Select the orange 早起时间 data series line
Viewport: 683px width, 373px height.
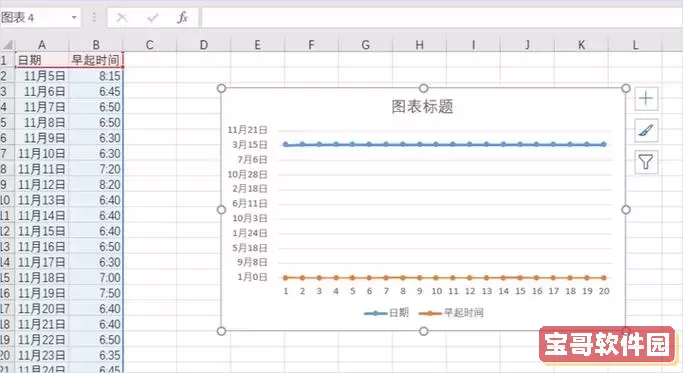[444, 278]
